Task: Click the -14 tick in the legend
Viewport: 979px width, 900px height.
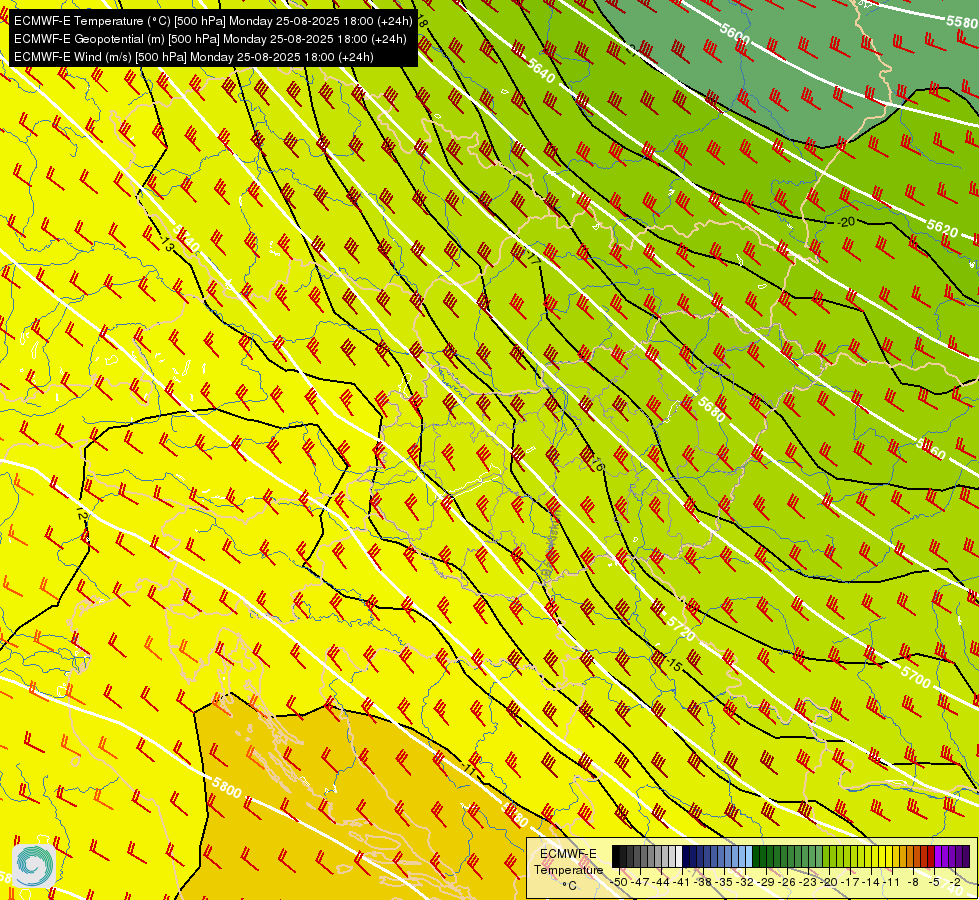Action: [x=872, y=883]
